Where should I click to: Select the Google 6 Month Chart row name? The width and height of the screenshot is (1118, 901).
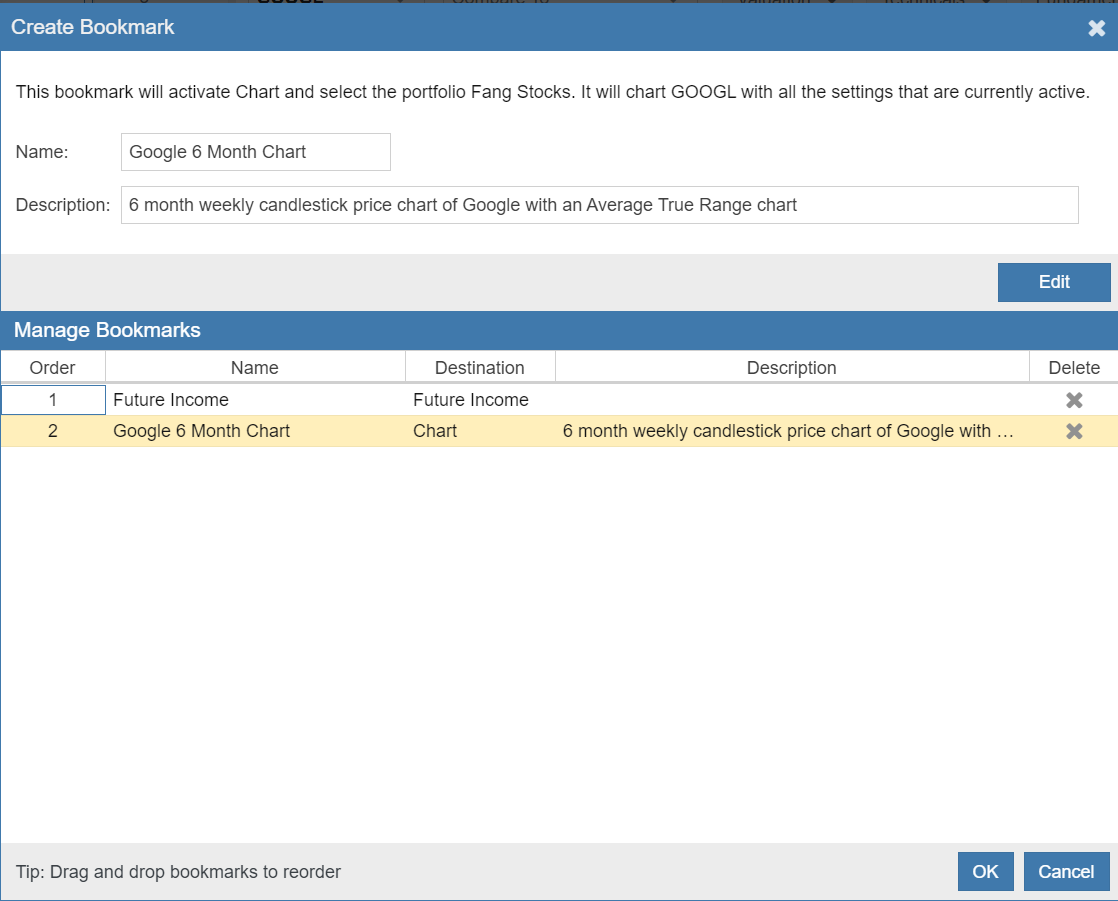[202, 431]
